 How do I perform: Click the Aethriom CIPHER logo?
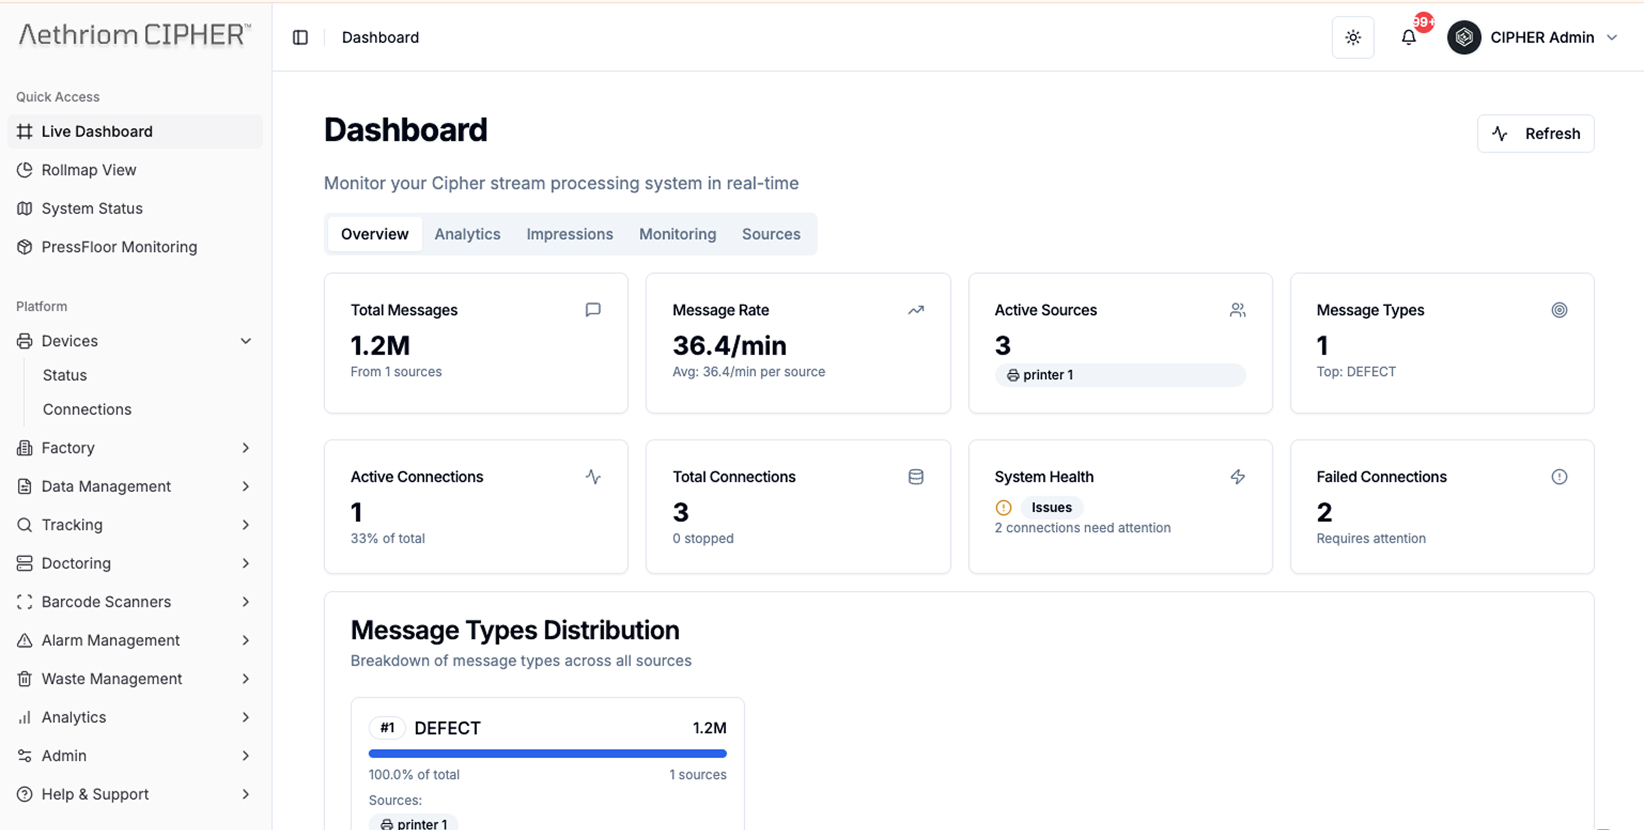click(134, 35)
